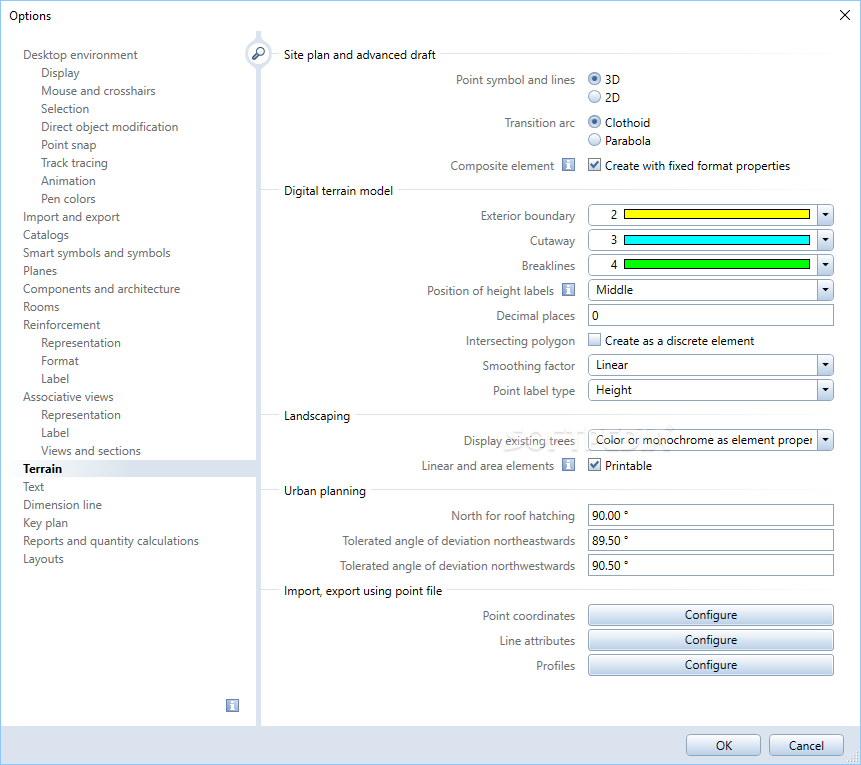Image resolution: width=861 pixels, height=765 pixels.
Task: Click the info icon below the category list
Action: coord(232,705)
